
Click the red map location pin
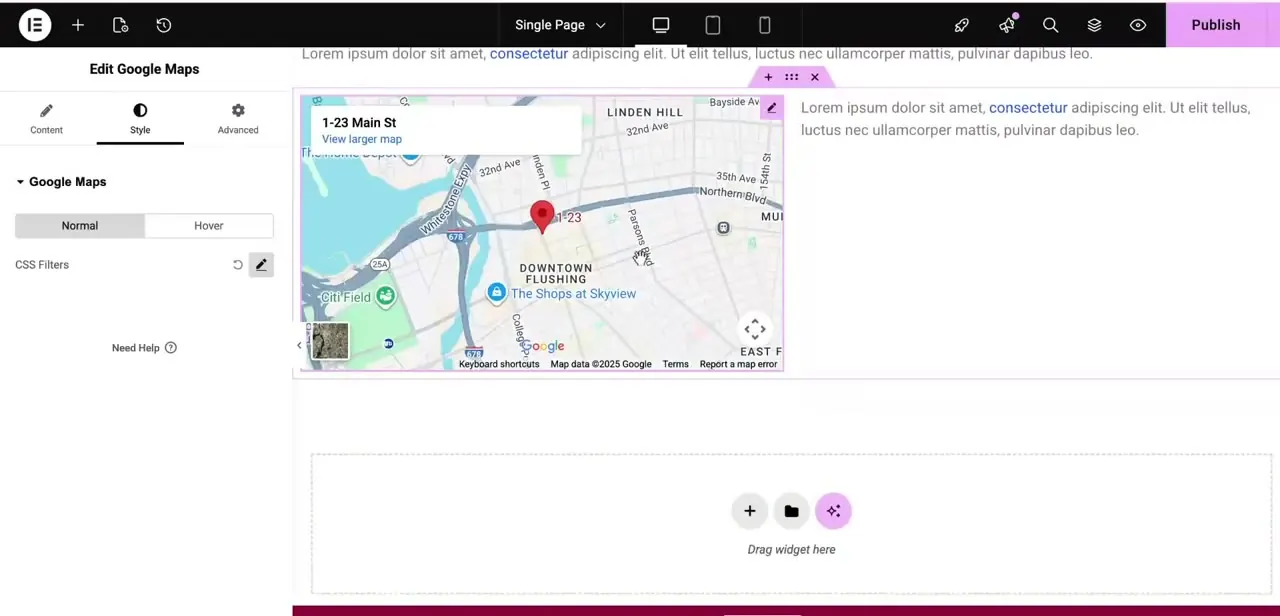click(x=542, y=217)
